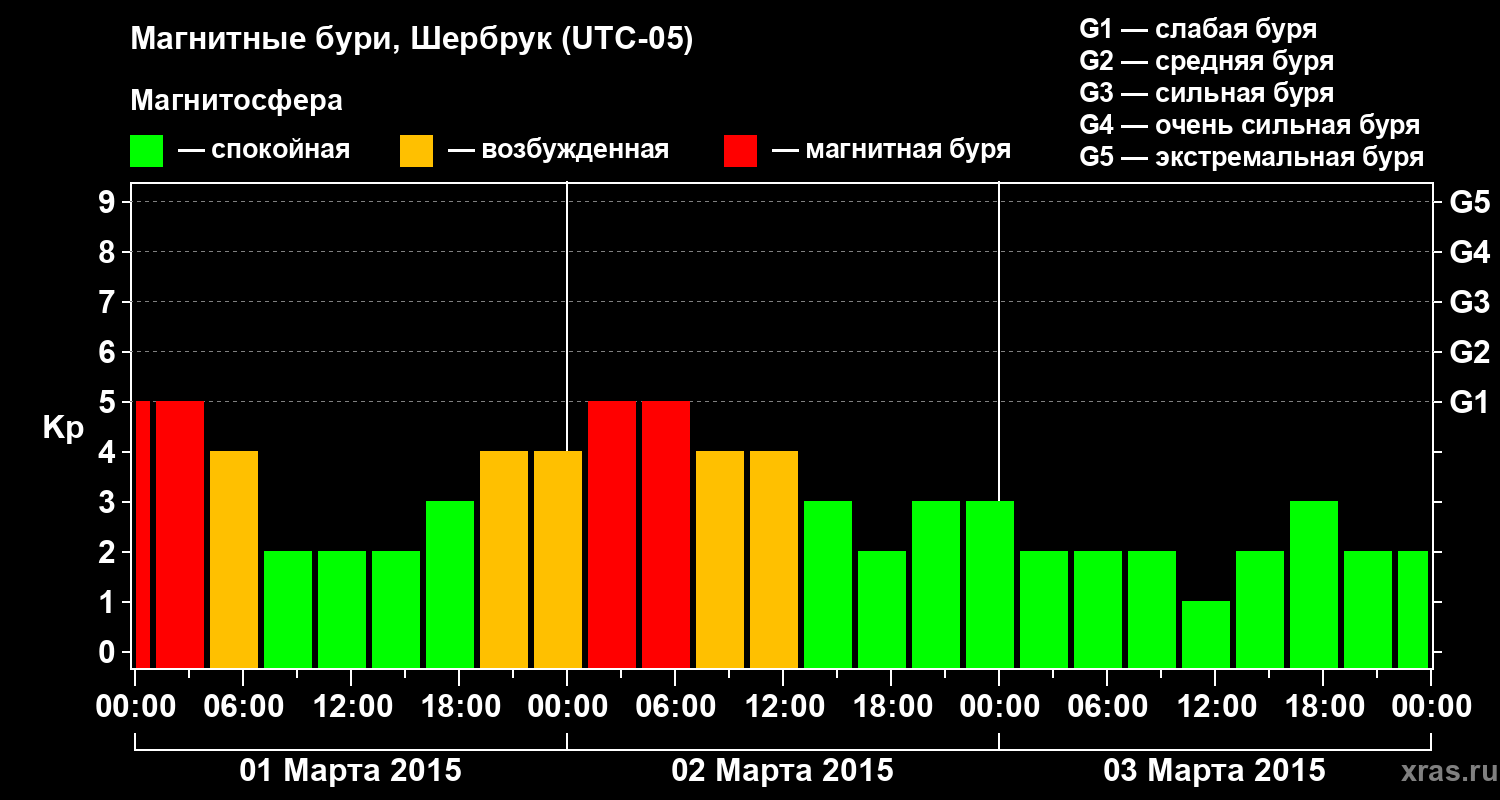The image size is (1500, 800).
Task: Click the 'Магнитосфера' legend heading
Action: coord(236,101)
